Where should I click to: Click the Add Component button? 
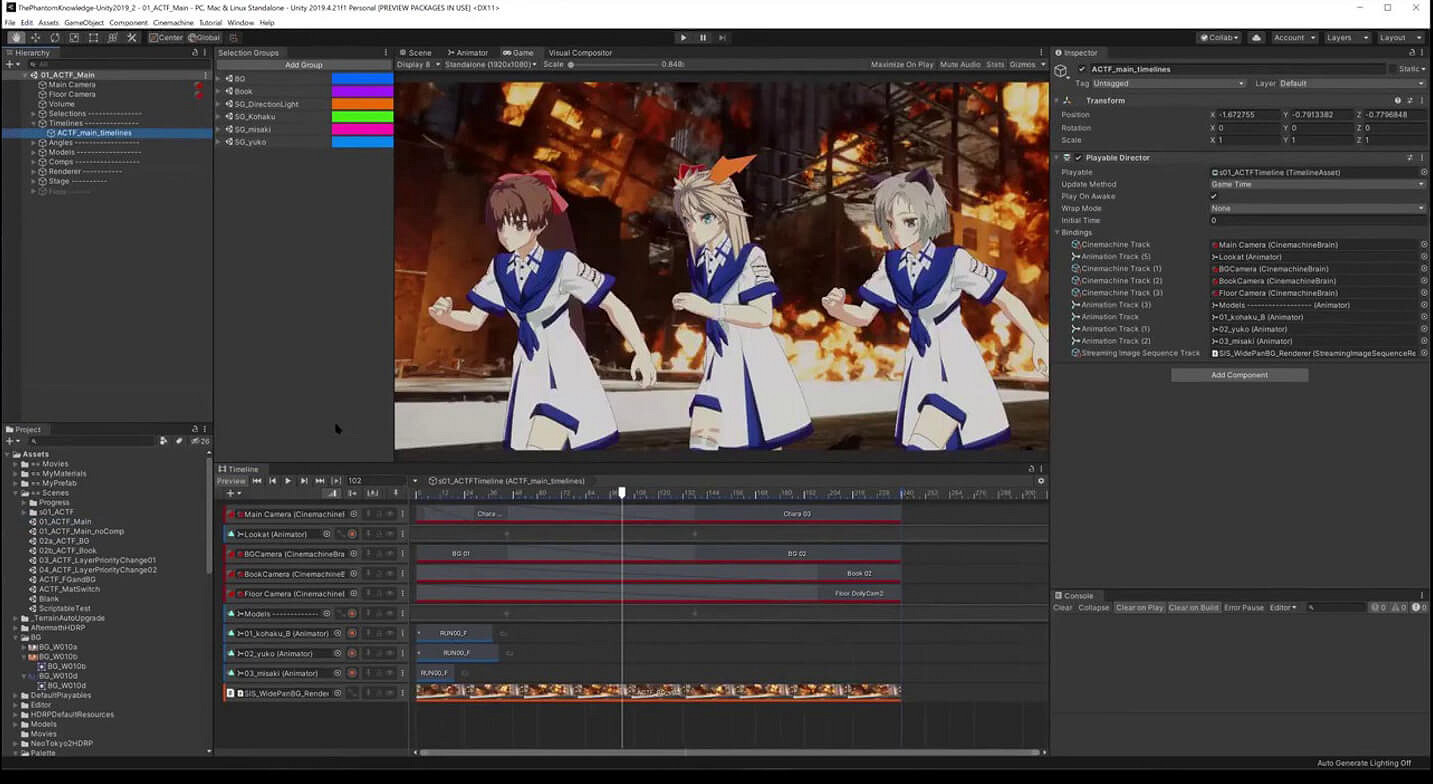pyautogui.click(x=1239, y=375)
